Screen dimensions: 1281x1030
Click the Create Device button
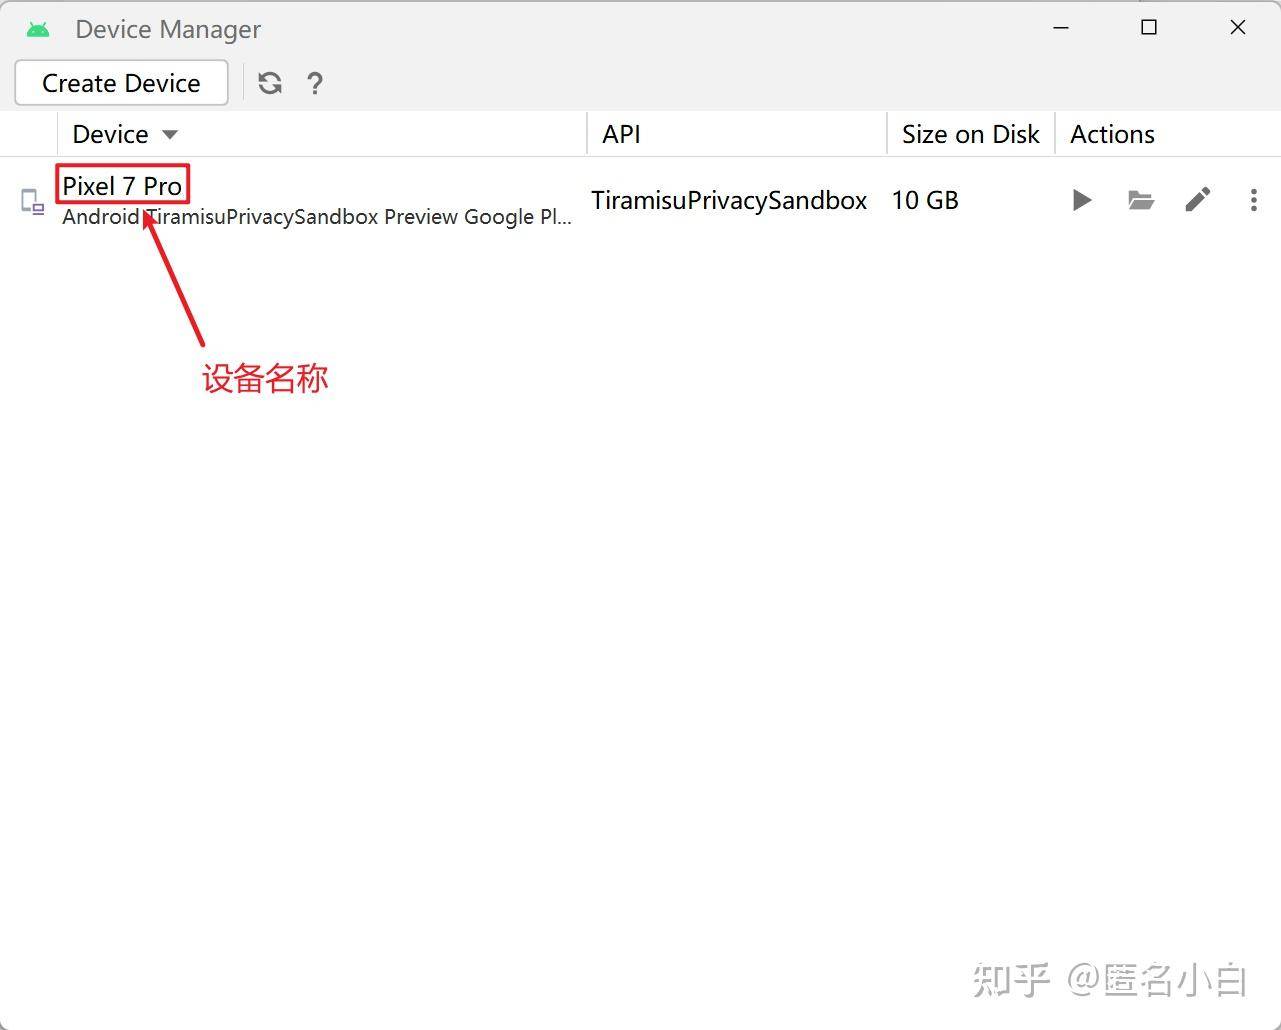coord(121,83)
